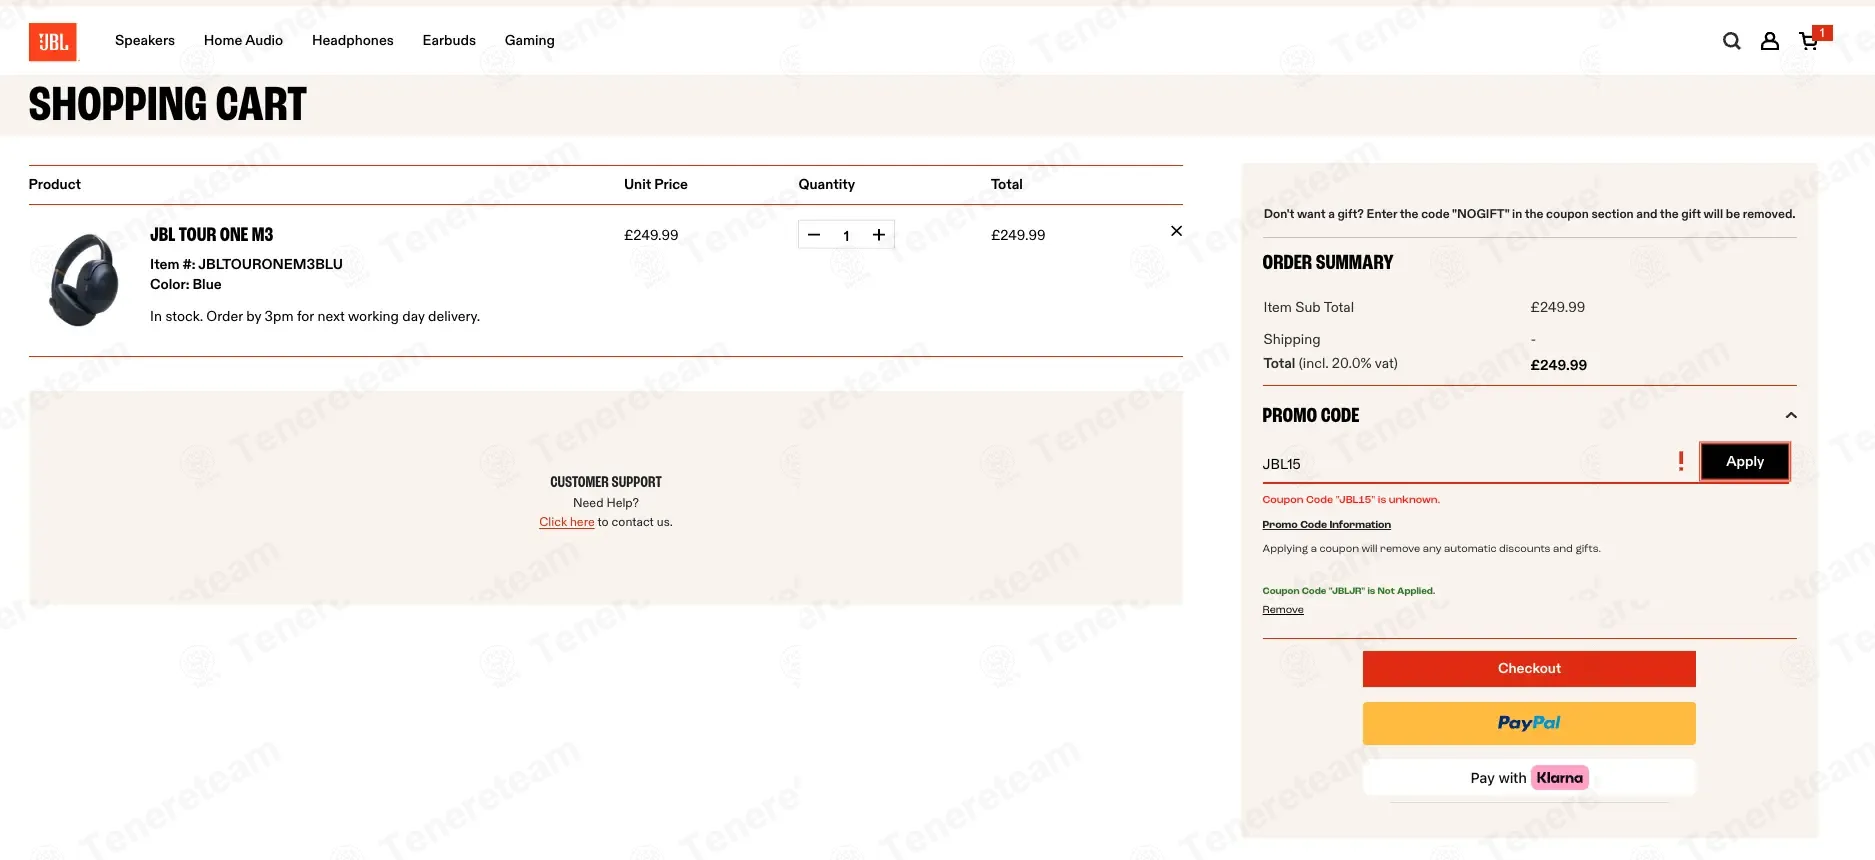This screenshot has width=1875, height=860.
Task: Follow 'Click here' to contact support
Action: tap(567, 522)
